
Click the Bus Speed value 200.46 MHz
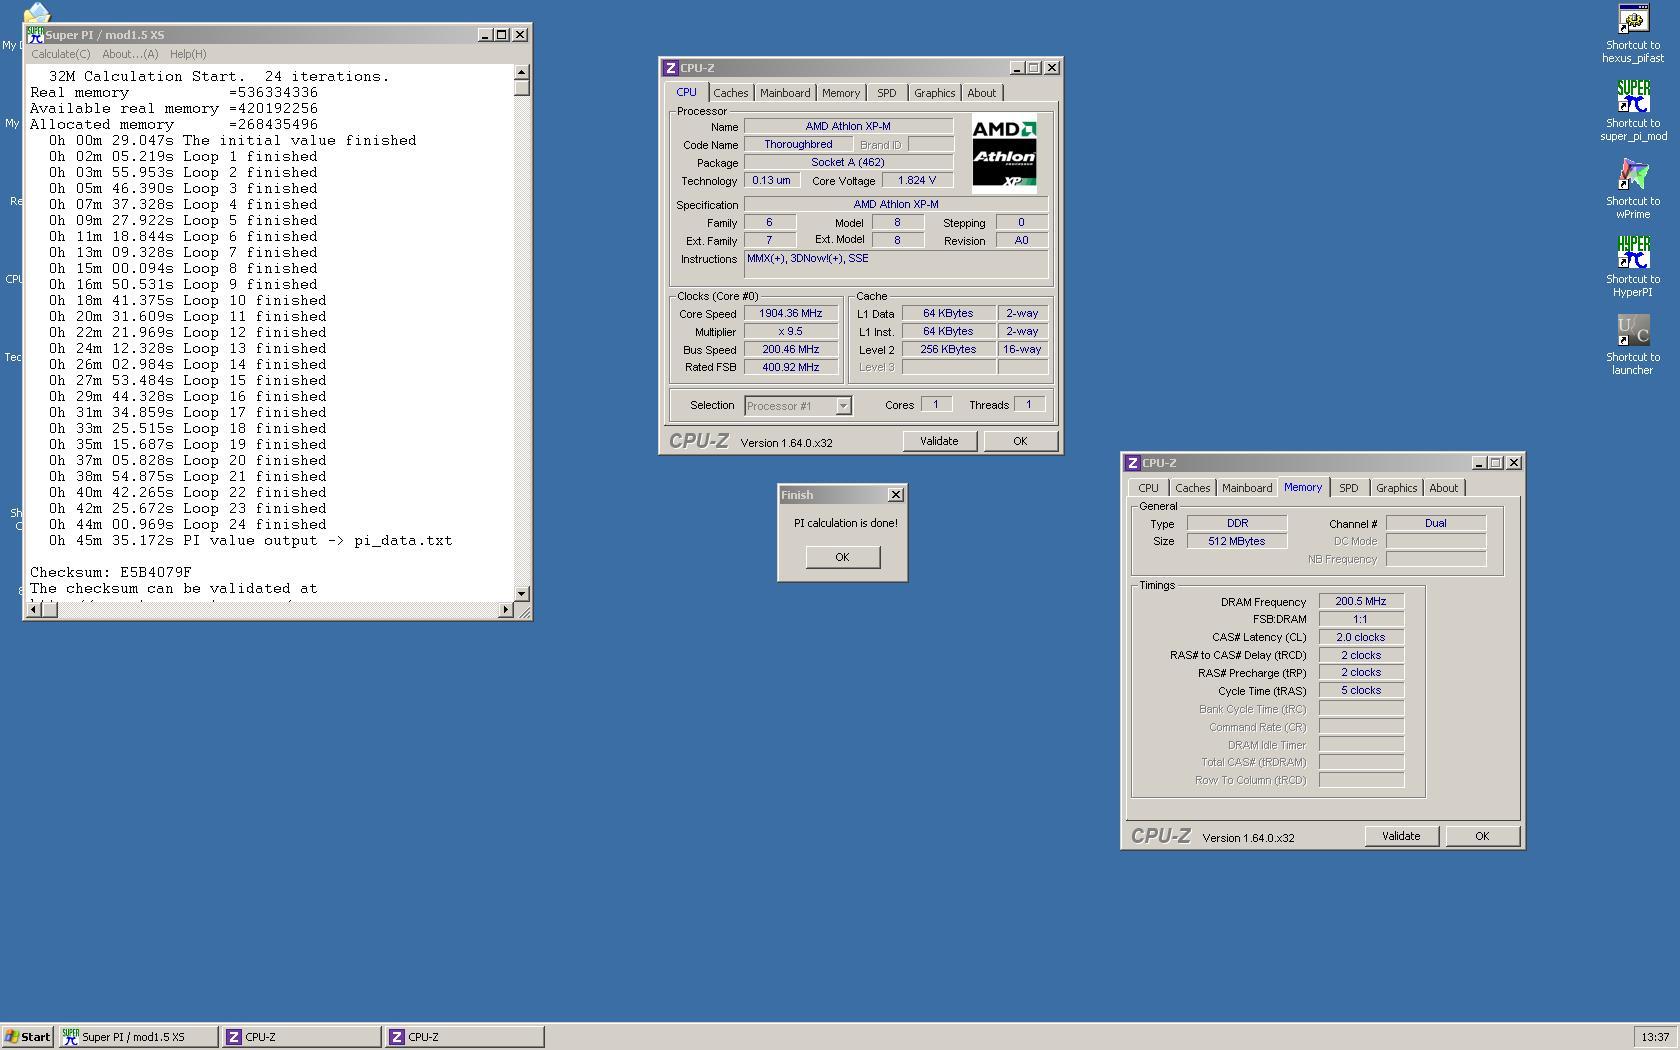tap(791, 349)
